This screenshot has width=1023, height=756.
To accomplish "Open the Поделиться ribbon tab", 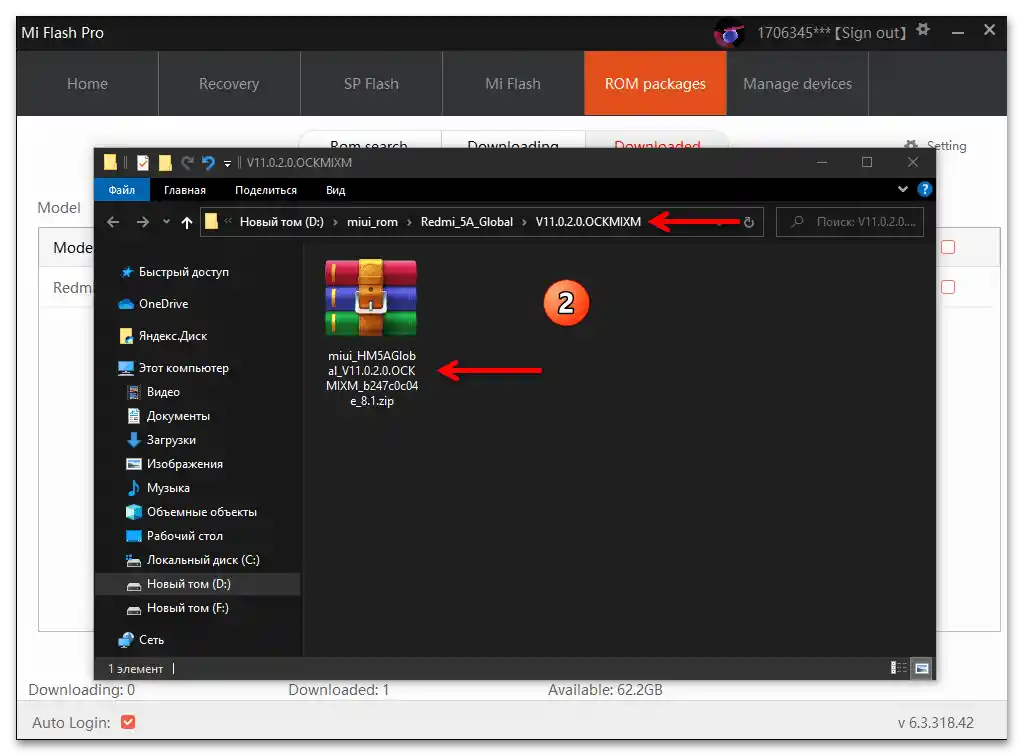I will point(266,190).
